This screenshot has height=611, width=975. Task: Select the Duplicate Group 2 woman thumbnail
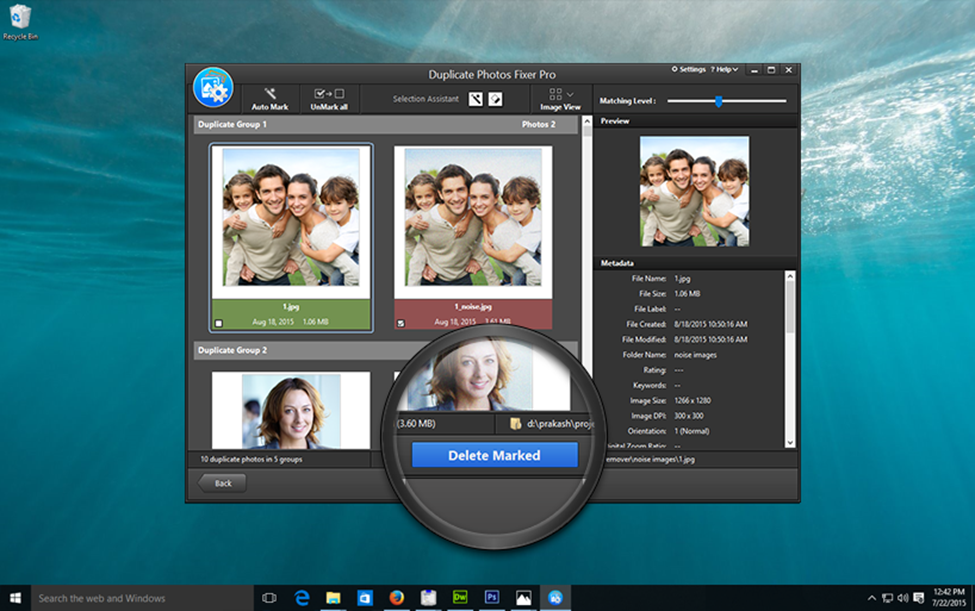coord(291,410)
